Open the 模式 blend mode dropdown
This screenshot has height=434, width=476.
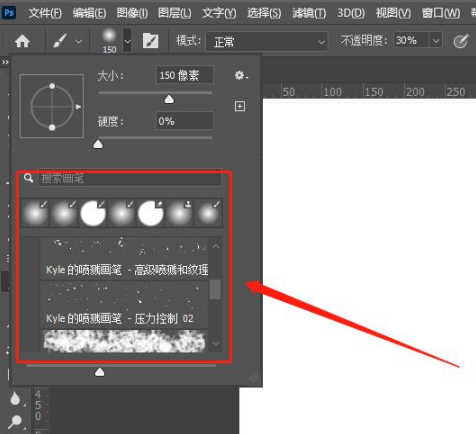267,42
